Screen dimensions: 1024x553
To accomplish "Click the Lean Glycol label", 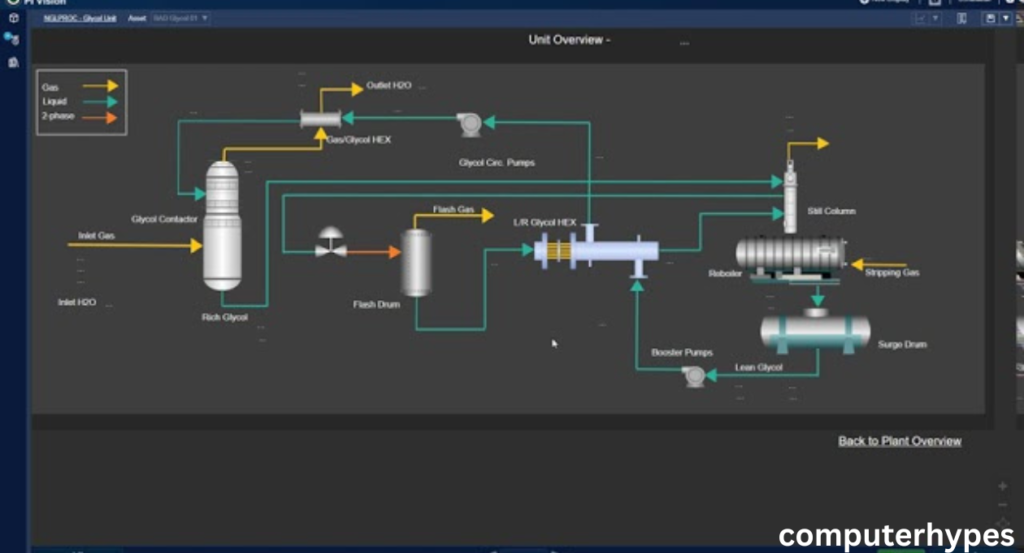I will (758, 368).
